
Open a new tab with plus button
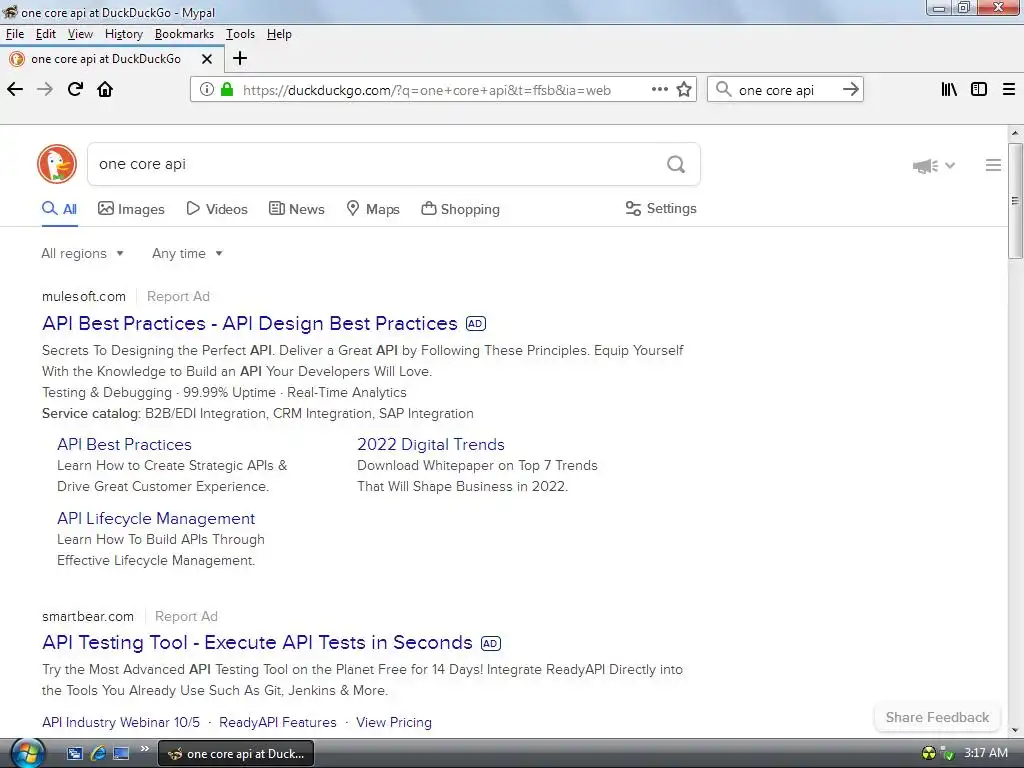pyautogui.click(x=240, y=58)
